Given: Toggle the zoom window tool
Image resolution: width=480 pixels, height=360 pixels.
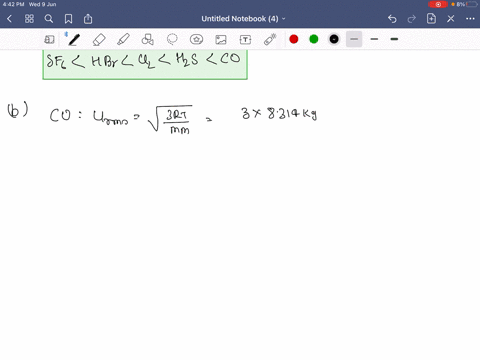Looking at the screenshot, I should tap(49, 40).
